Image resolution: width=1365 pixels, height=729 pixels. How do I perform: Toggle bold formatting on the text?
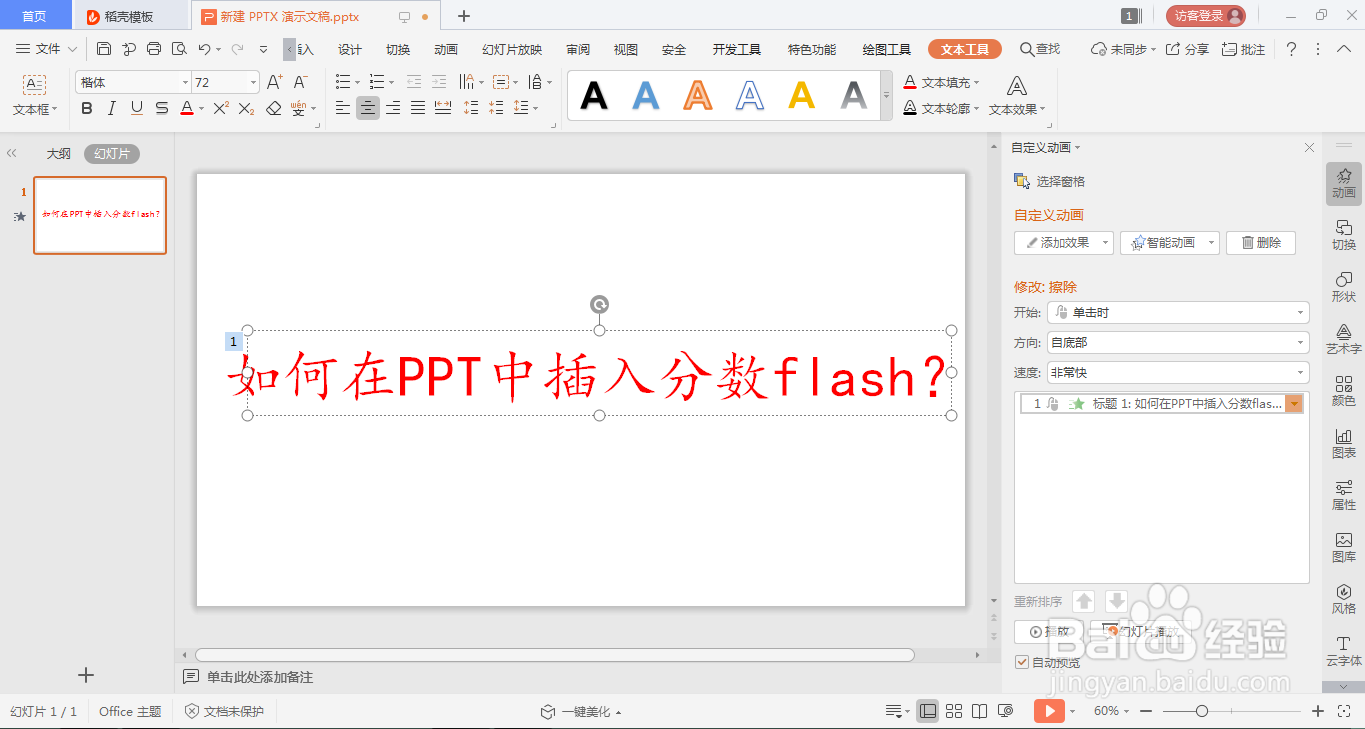(x=86, y=109)
